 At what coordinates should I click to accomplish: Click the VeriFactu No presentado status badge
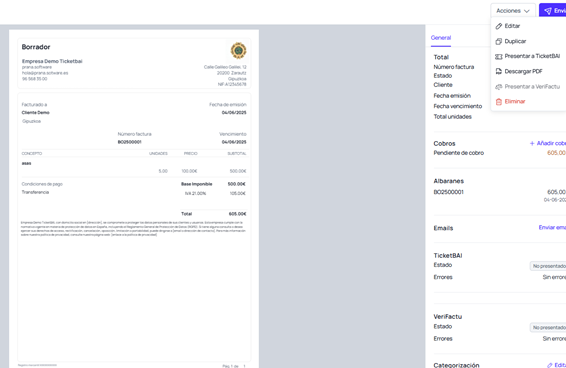(548, 328)
